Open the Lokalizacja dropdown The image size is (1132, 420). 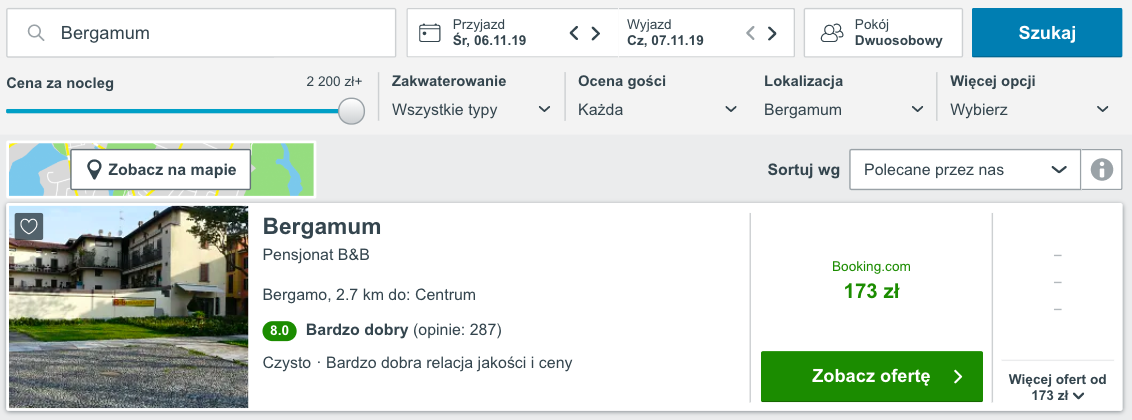(x=843, y=109)
